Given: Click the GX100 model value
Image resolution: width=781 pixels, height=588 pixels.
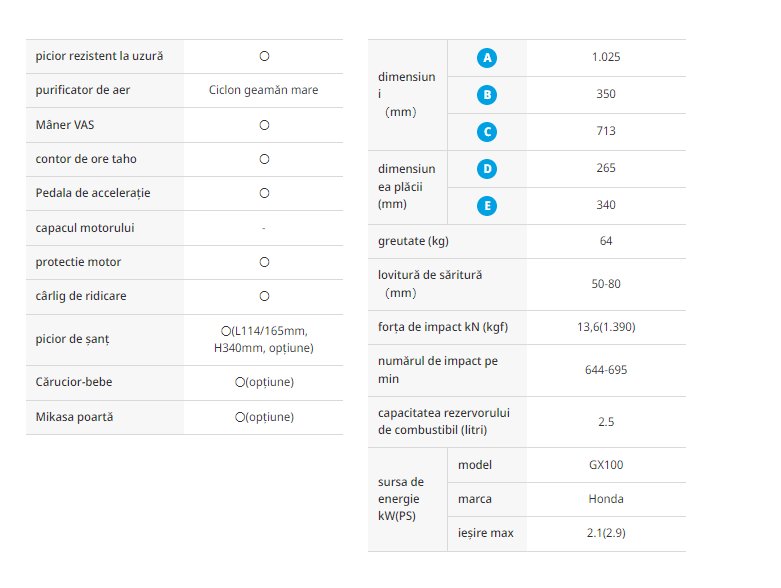Looking at the screenshot, I should point(606,465).
